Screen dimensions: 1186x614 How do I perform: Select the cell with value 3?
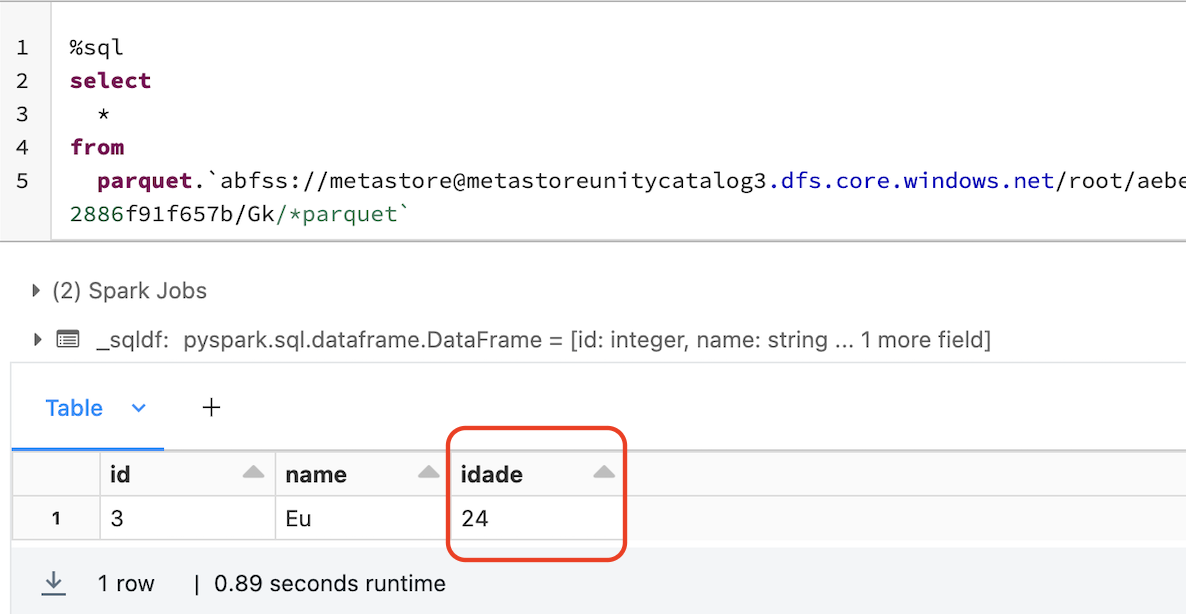coord(188,519)
